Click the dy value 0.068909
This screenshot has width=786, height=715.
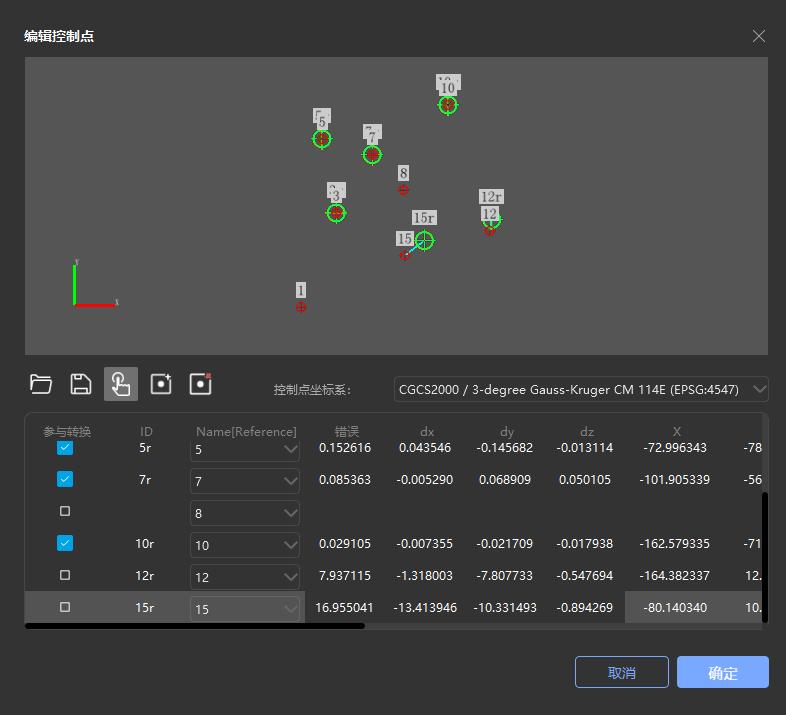[x=505, y=480]
